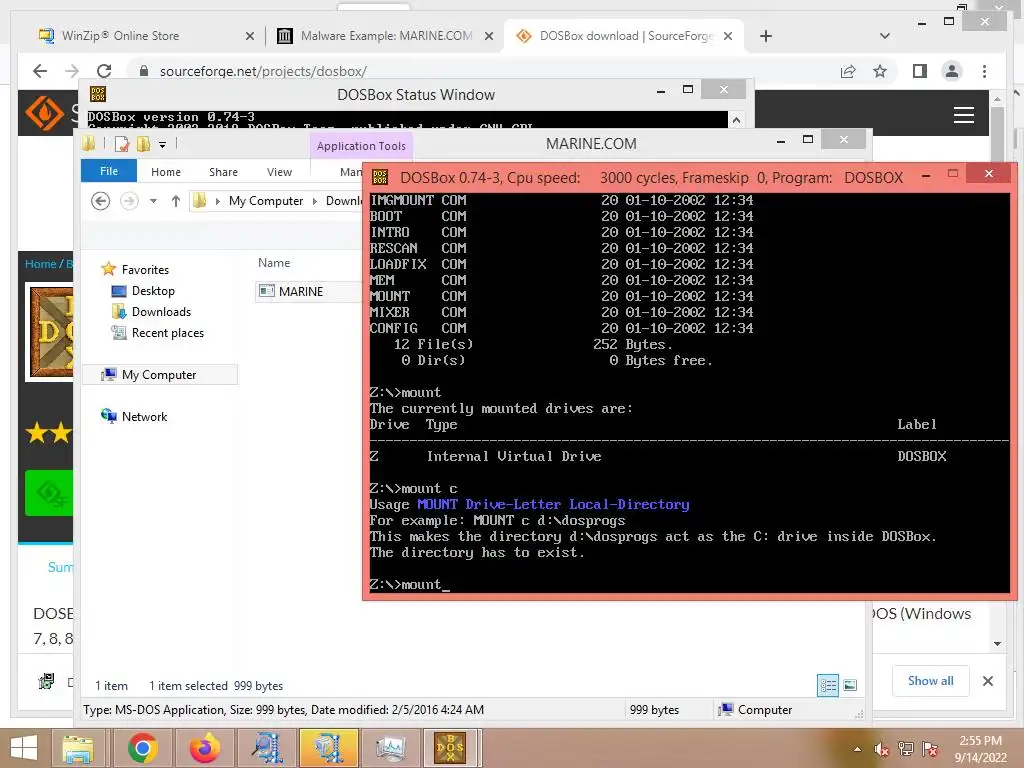Viewport: 1024px width, 768px height.
Task: Click the SourceForge logo
Action: pyautogui.click(x=44, y=113)
